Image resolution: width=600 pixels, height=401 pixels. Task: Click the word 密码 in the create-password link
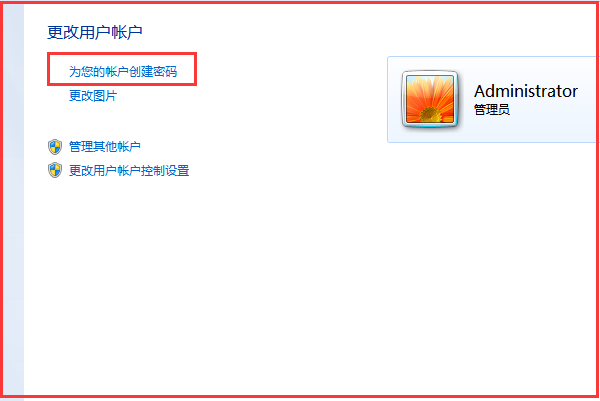tap(165, 72)
